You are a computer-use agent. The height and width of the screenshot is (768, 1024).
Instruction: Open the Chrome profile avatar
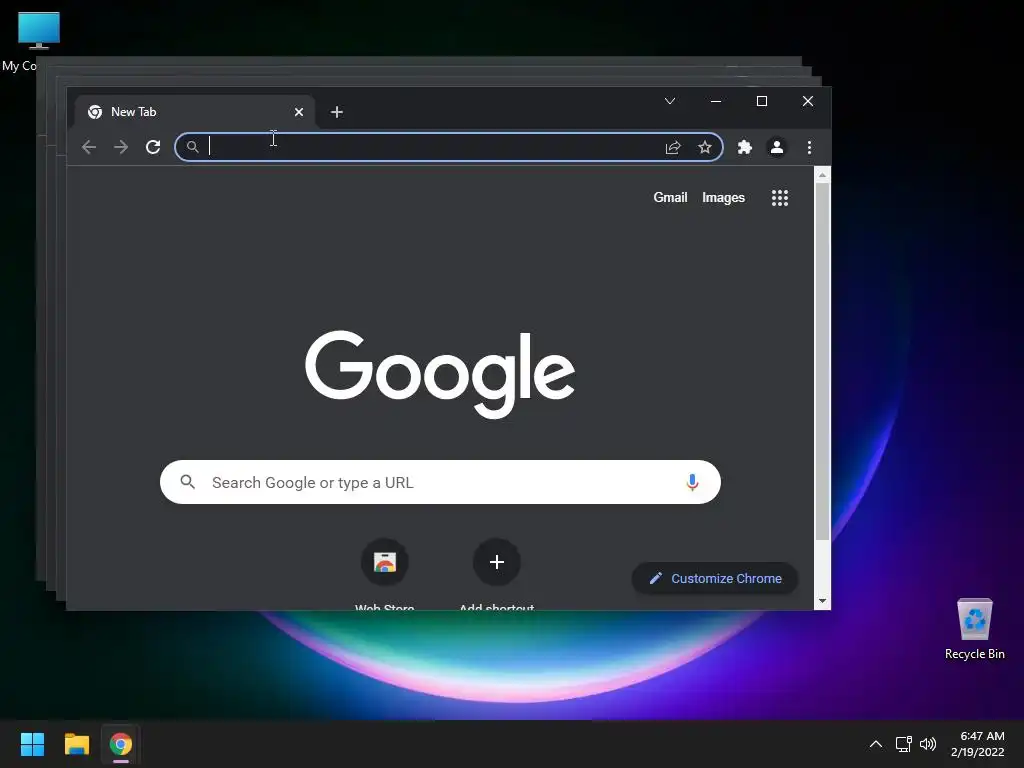[x=776, y=147]
